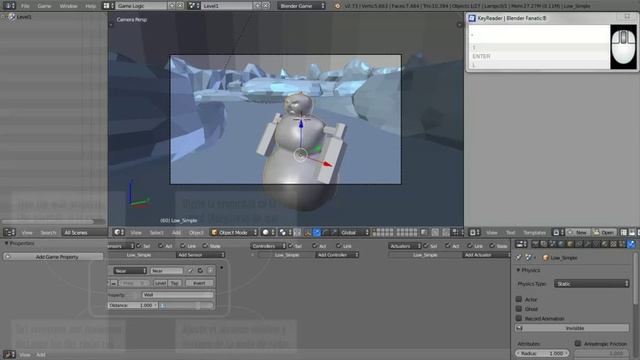Click the delete scene X icon
Viewport: 640px width, 360px height.
tap(266, 6)
